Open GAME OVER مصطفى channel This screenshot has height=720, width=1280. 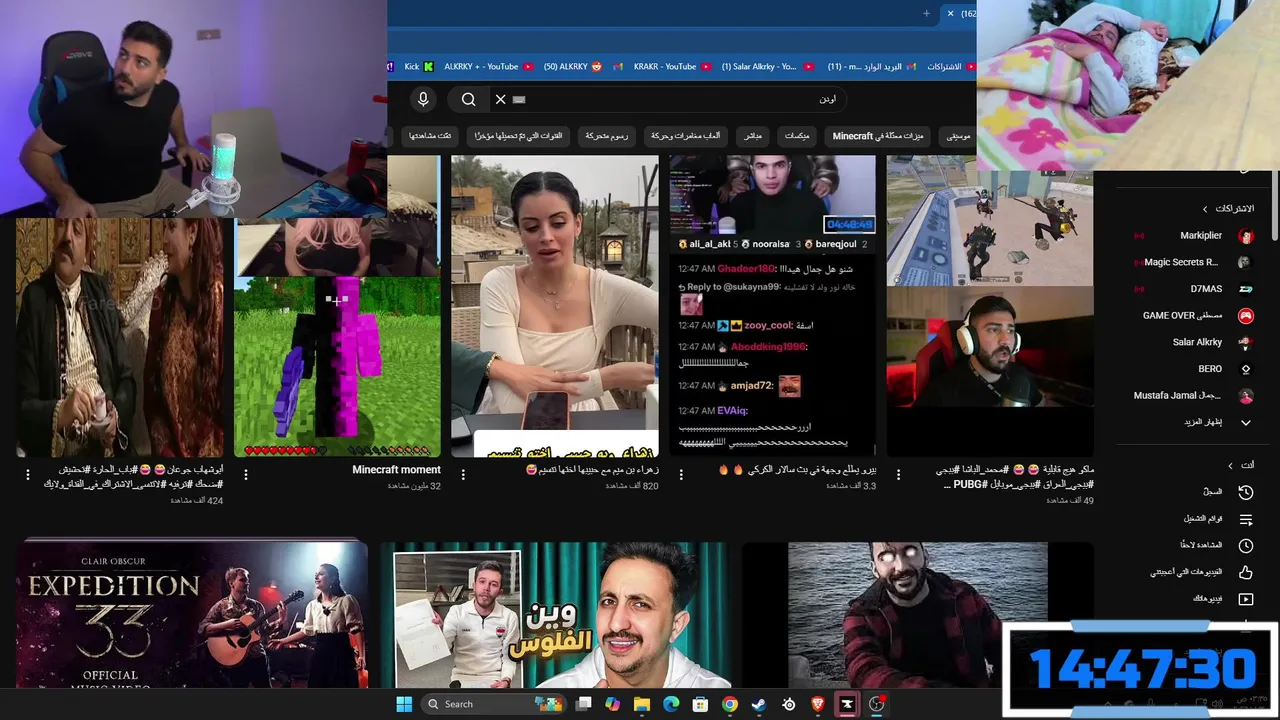pos(1195,315)
